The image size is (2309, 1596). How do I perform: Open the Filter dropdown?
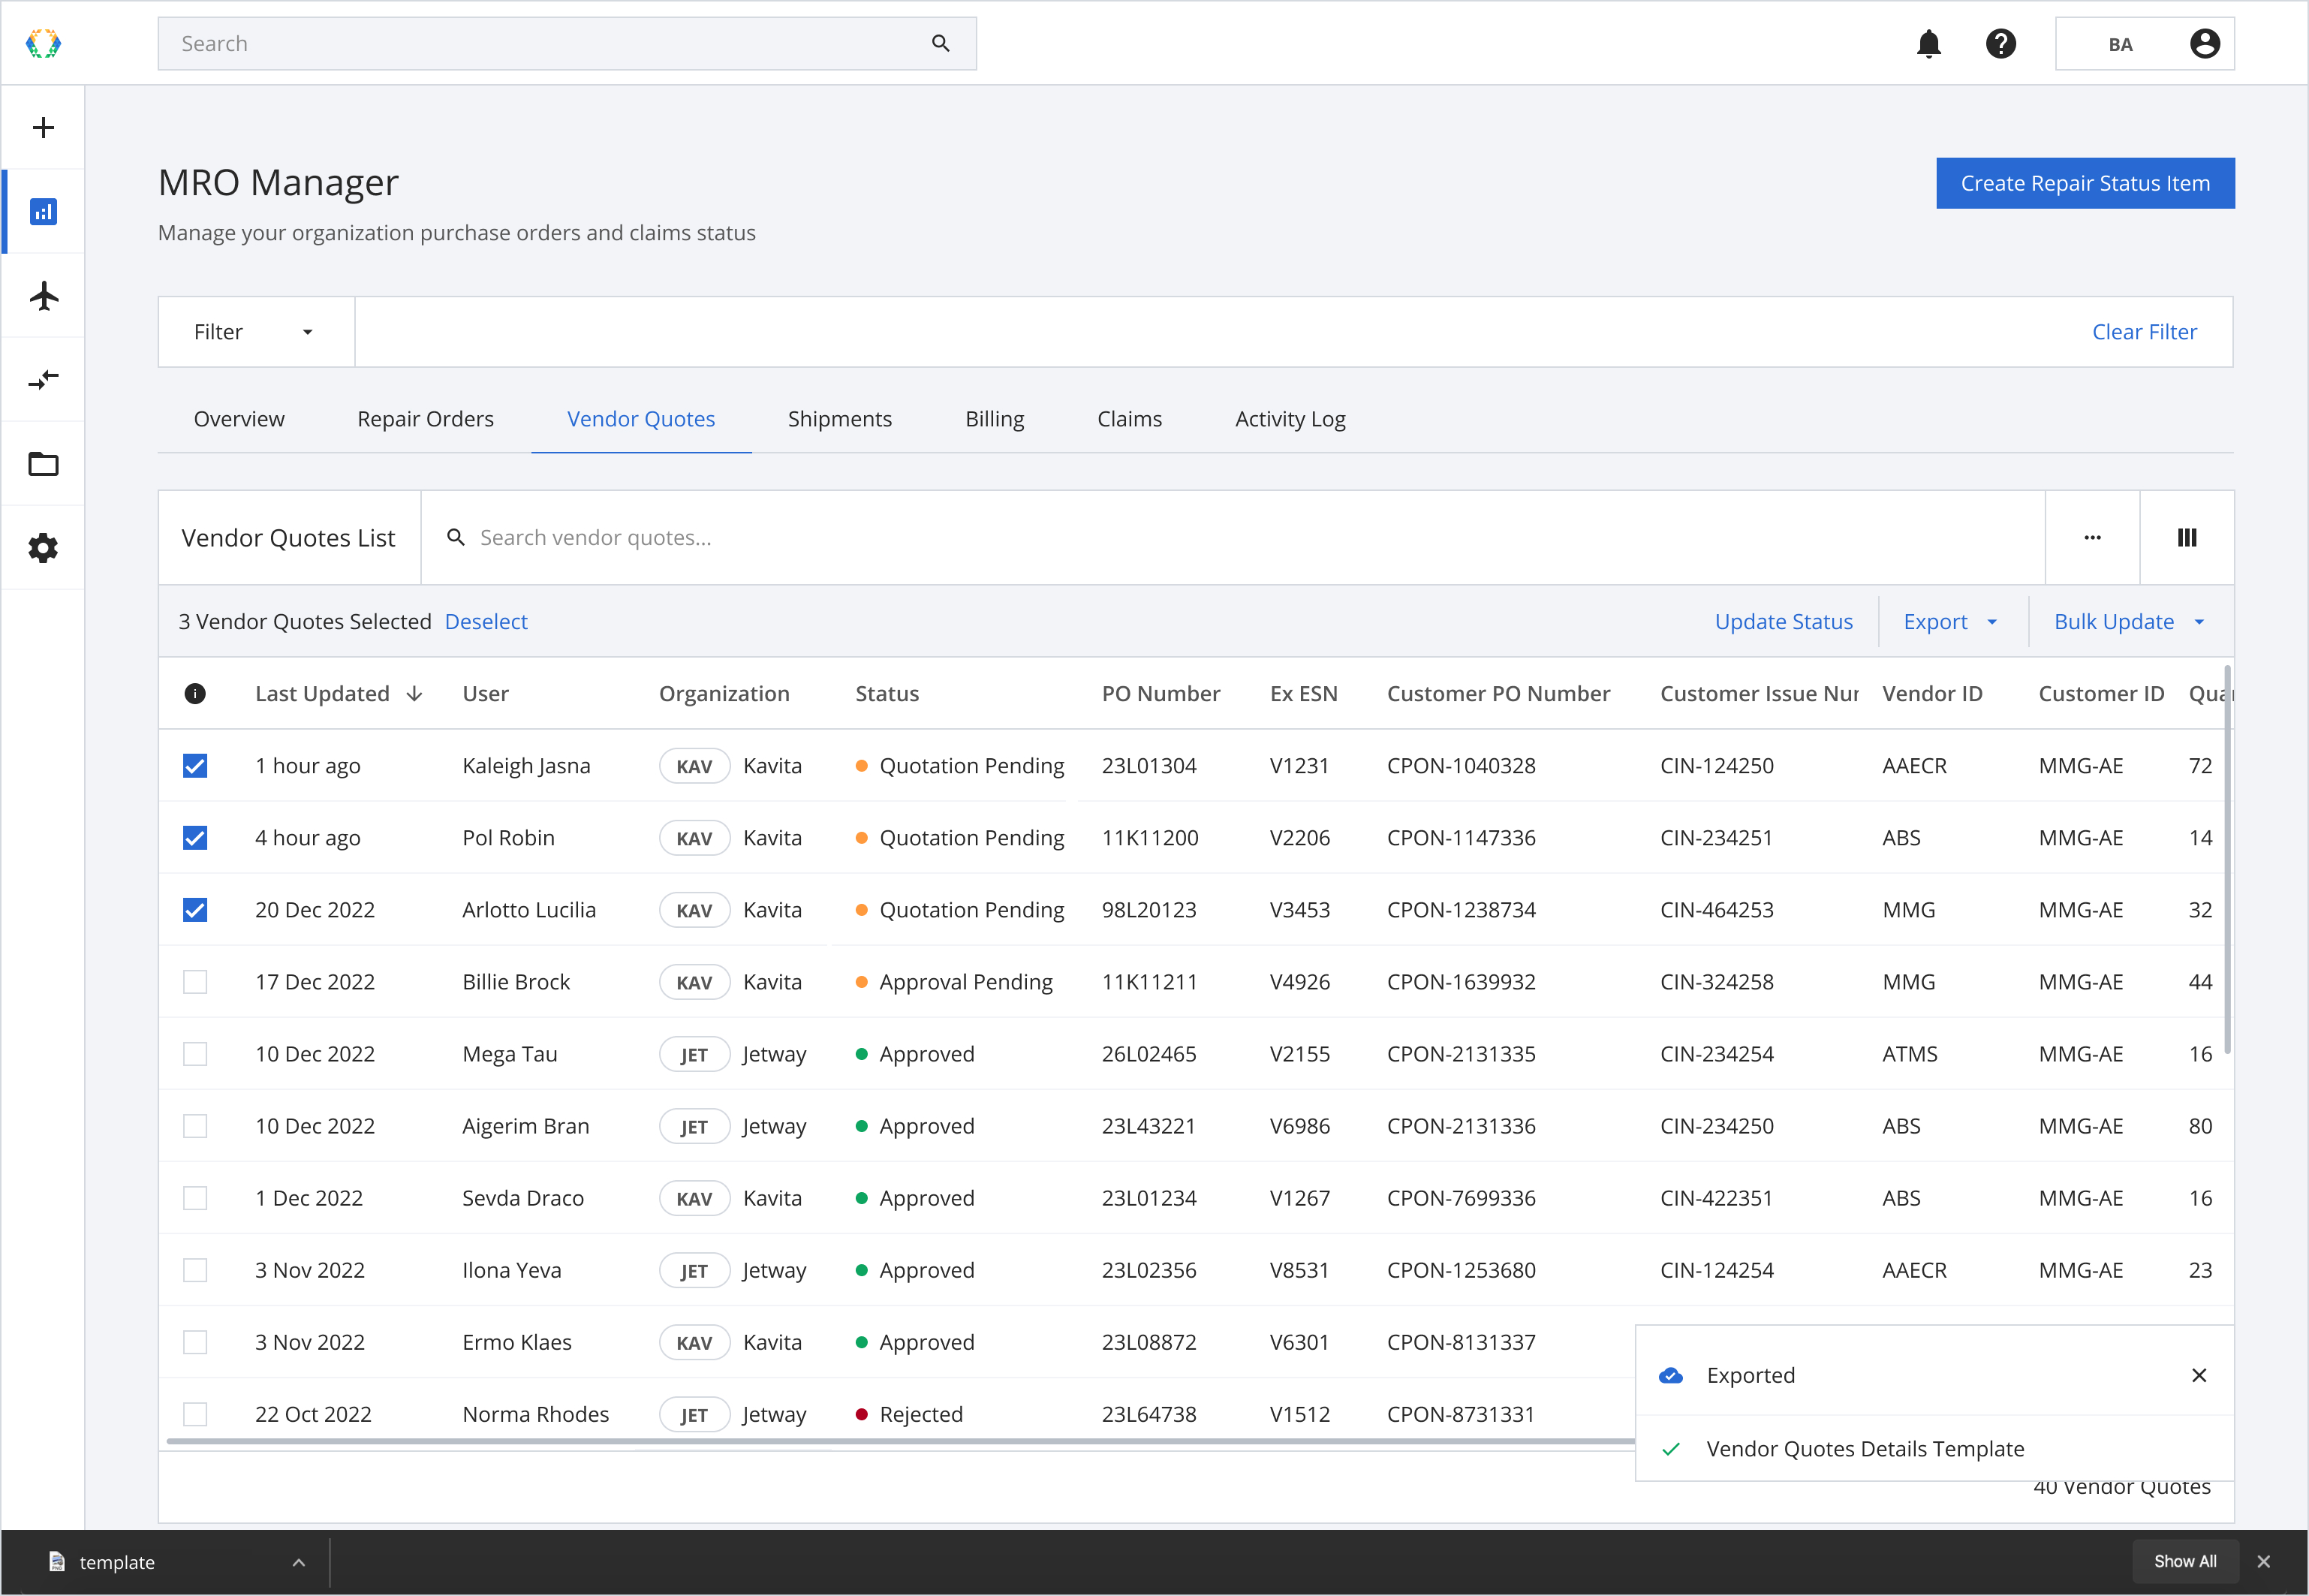pyautogui.click(x=256, y=332)
